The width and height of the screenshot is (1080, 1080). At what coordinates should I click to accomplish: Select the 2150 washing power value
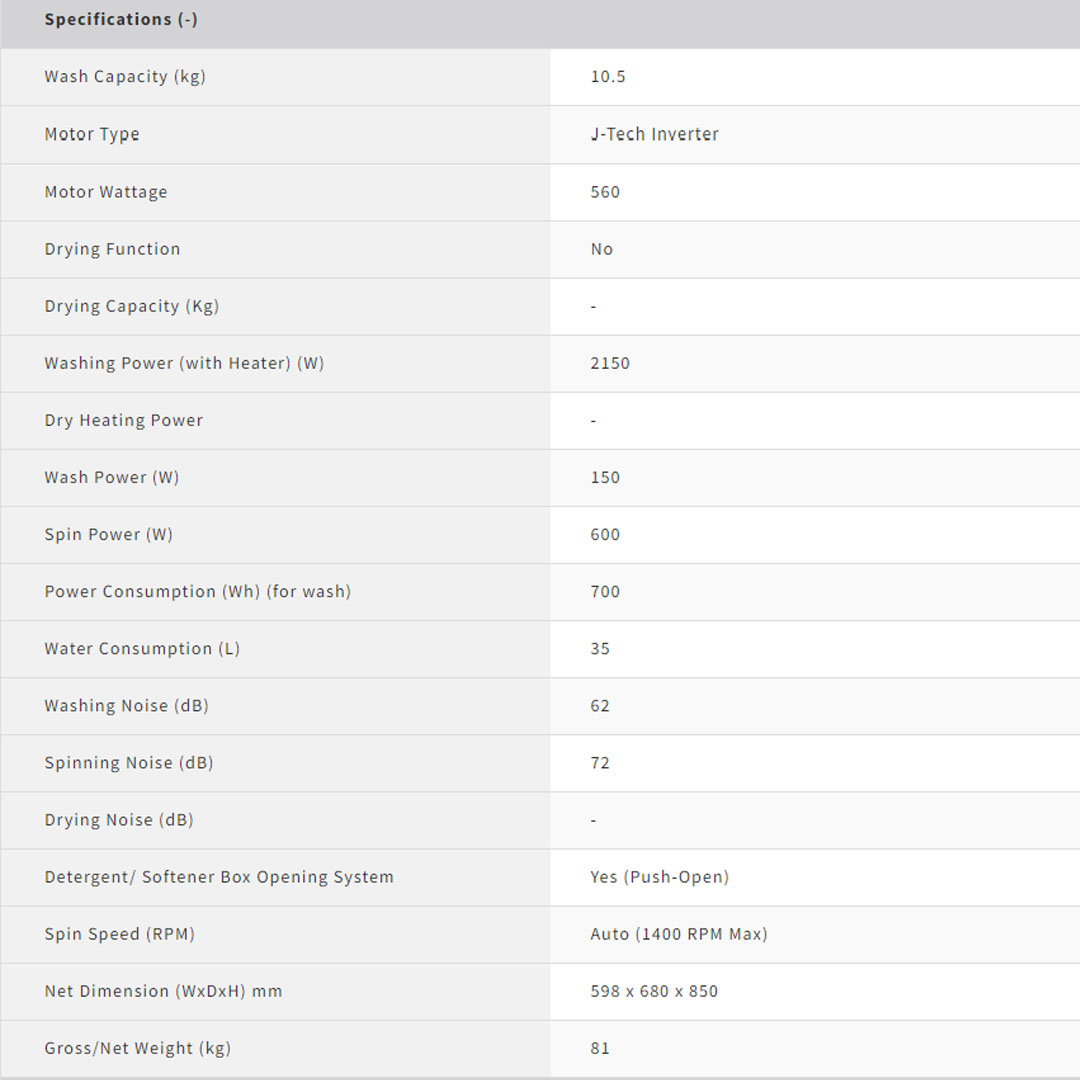click(610, 363)
